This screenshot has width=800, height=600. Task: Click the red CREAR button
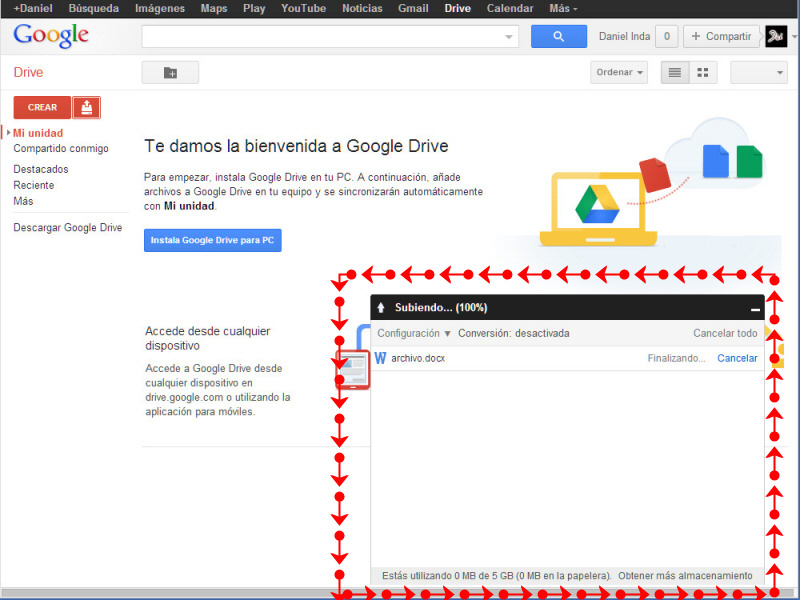tap(42, 107)
